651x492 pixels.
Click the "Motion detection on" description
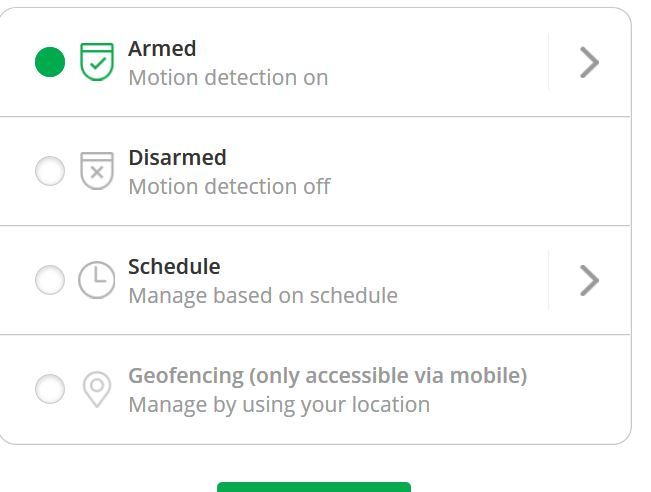point(228,78)
